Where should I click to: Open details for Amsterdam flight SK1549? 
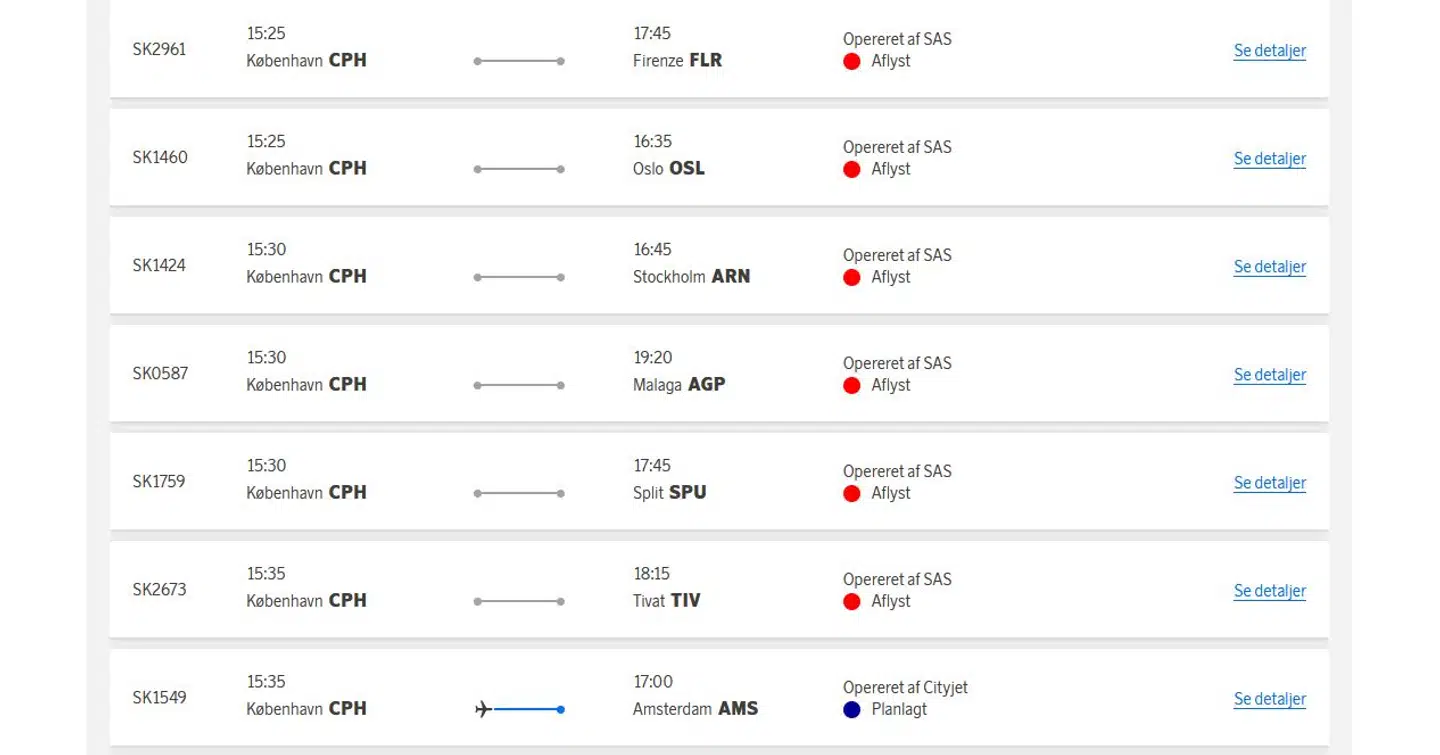(x=1269, y=699)
